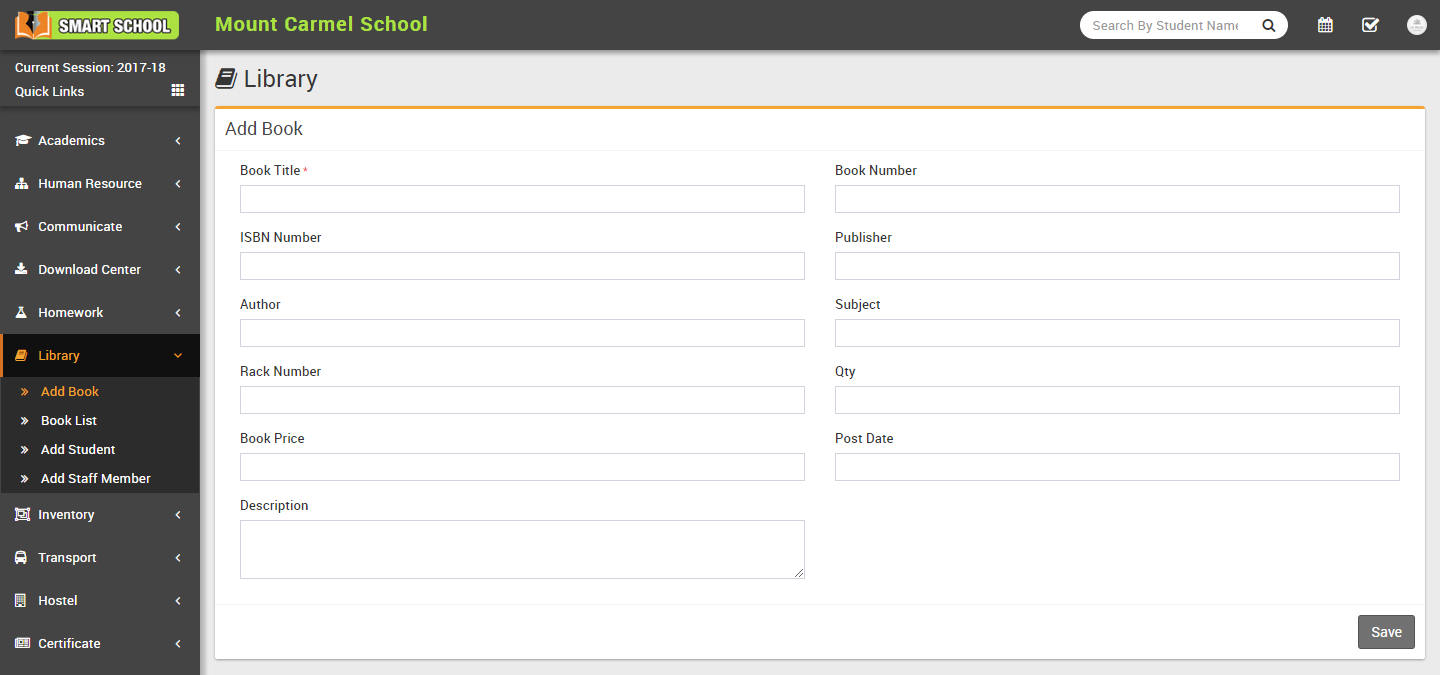Open the Quick Links grid icon
Viewport: 1440px width, 675px height.
pos(178,91)
